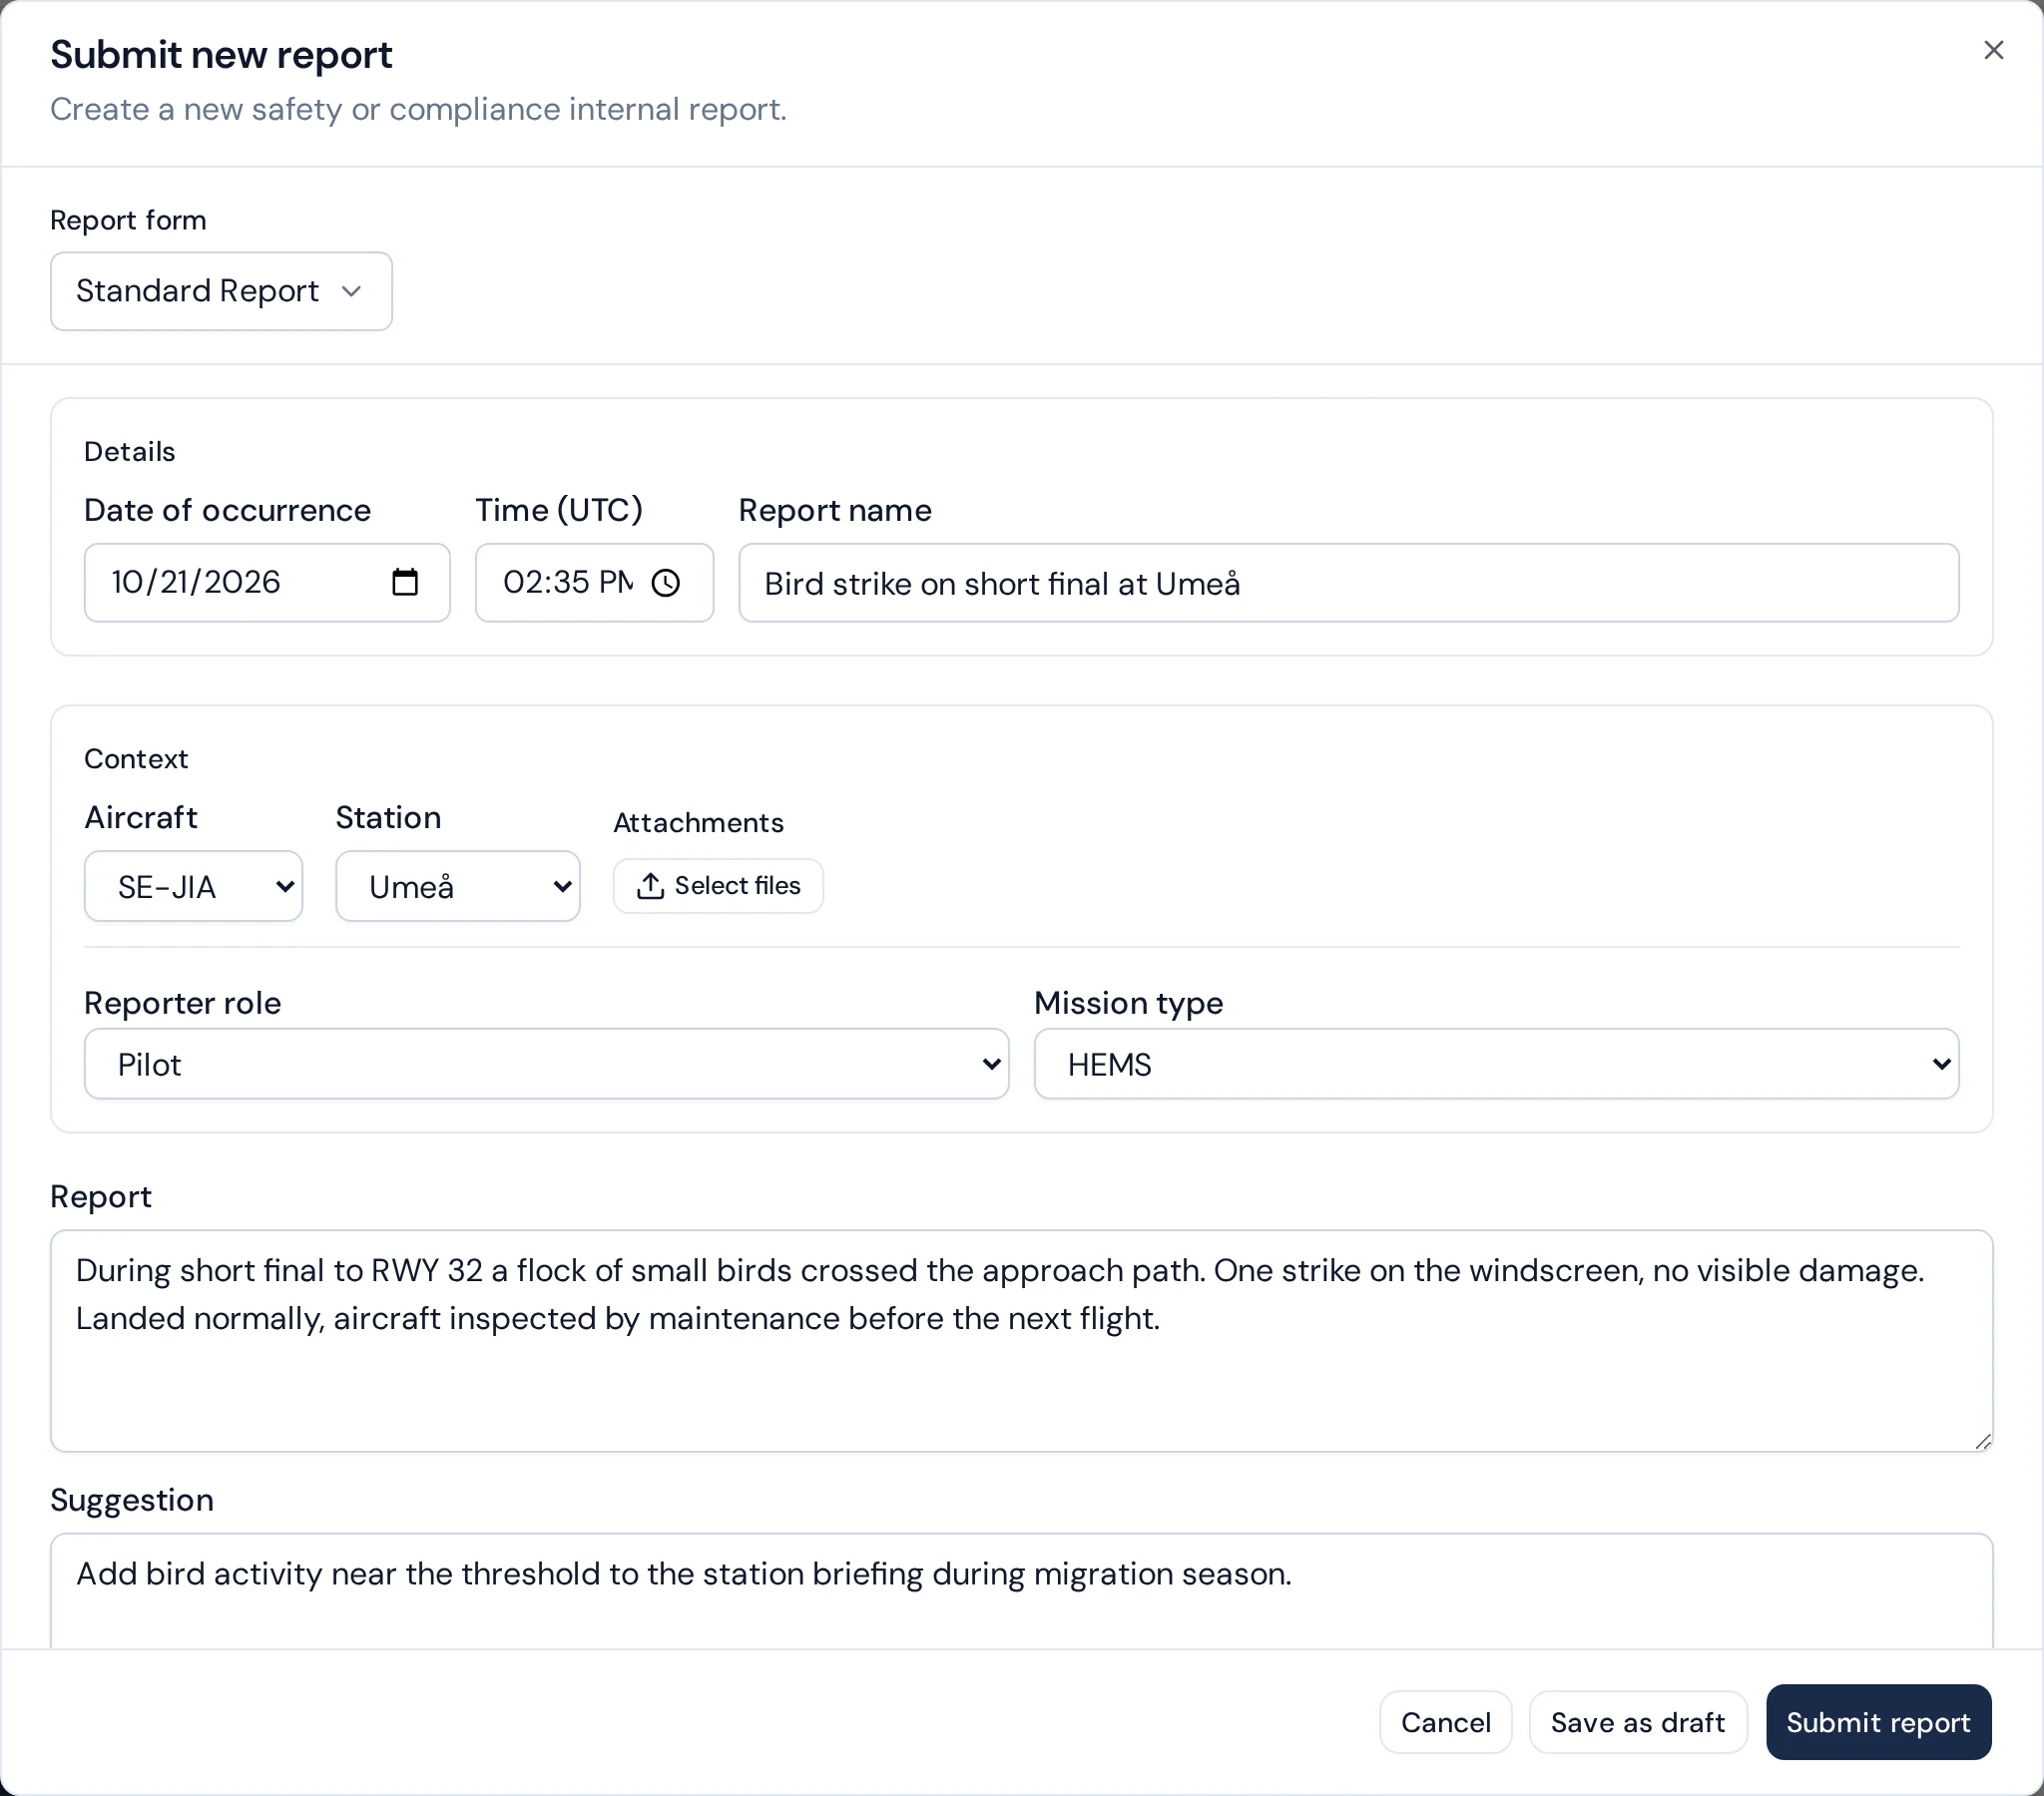The width and height of the screenshot is (2044, 1796).
Task: Click the 'Mission type' label
Action: [1129, 1003]
